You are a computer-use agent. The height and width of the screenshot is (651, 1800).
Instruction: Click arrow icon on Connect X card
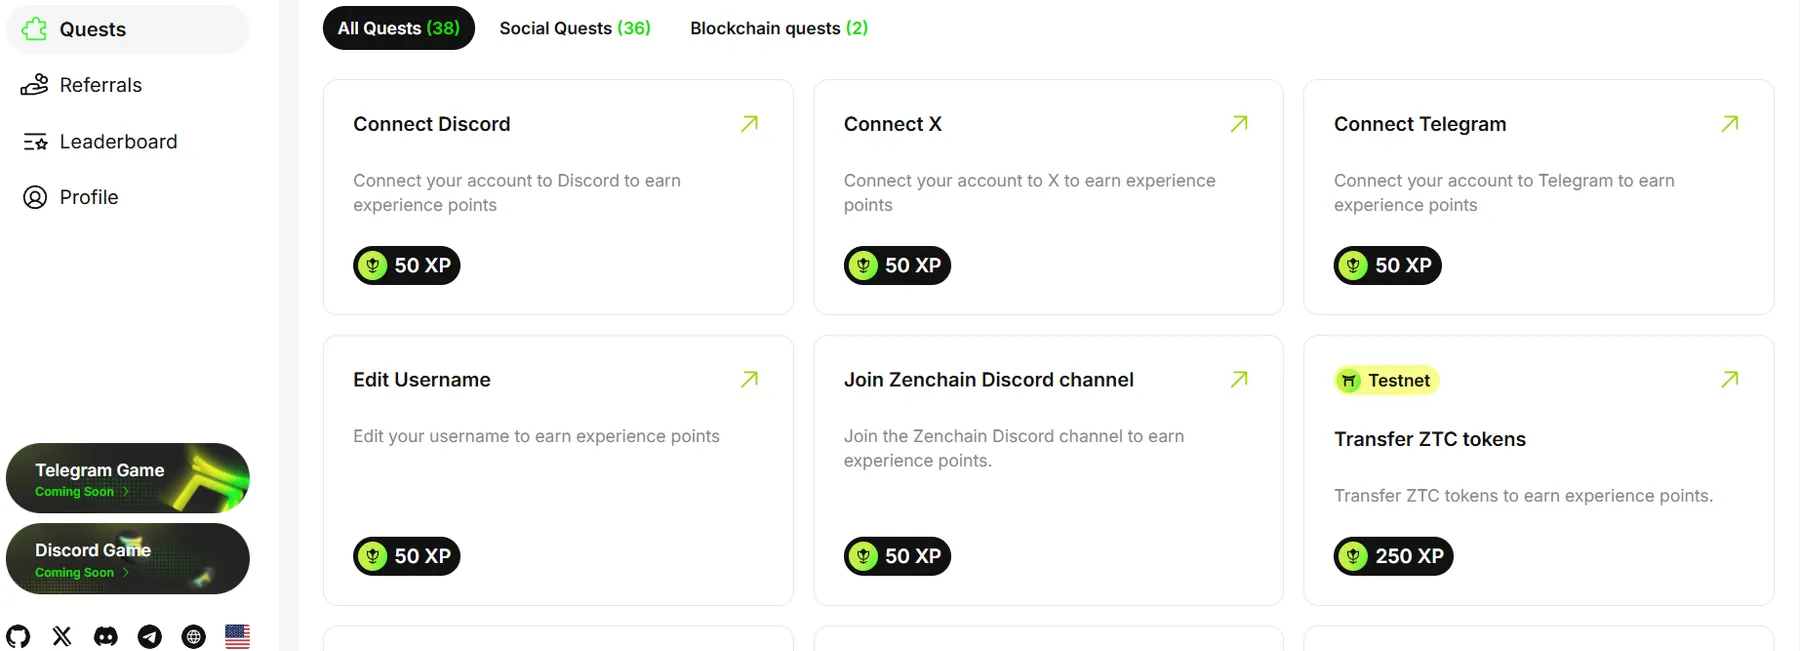(x=1239, y=124)
